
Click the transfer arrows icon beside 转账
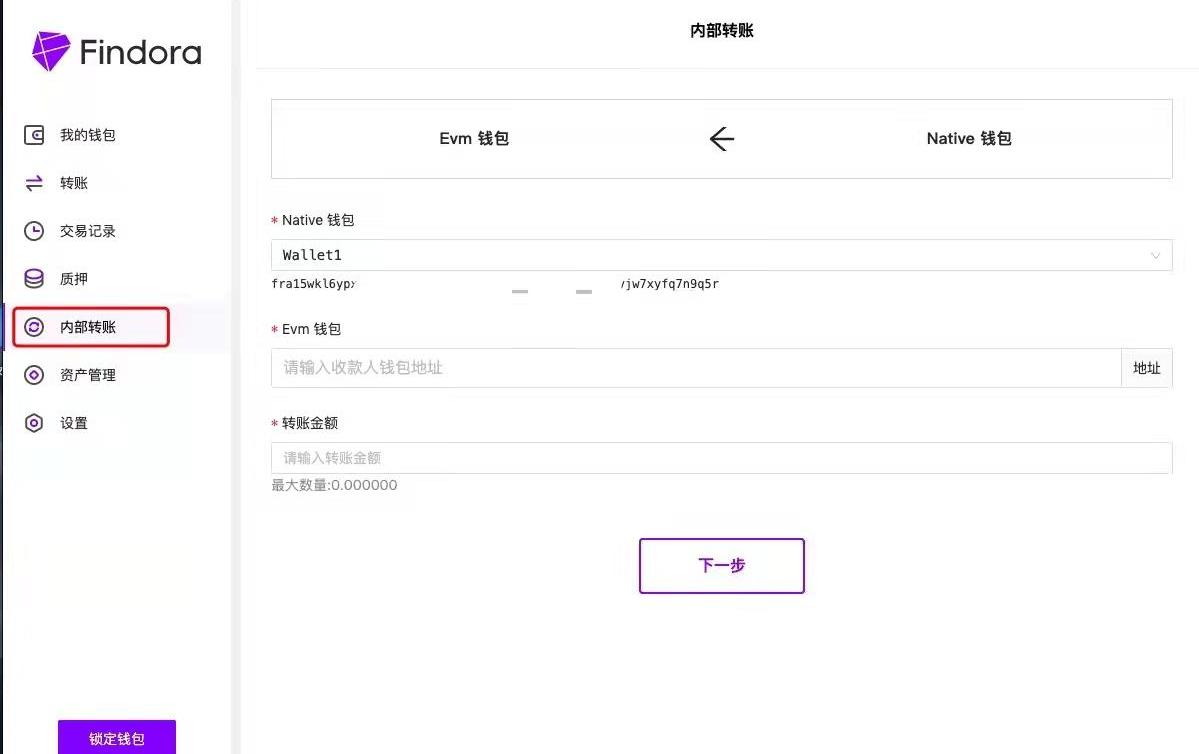[34, 183]
